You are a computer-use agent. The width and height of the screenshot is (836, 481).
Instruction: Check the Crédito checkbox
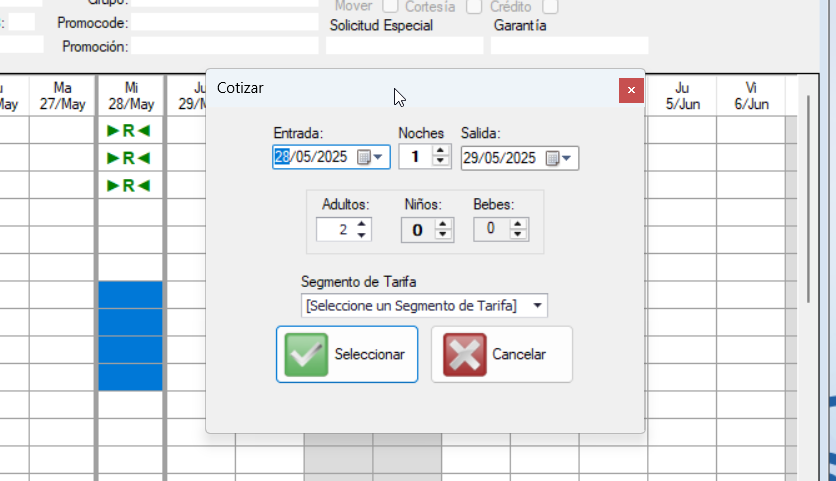click(550, 7)
